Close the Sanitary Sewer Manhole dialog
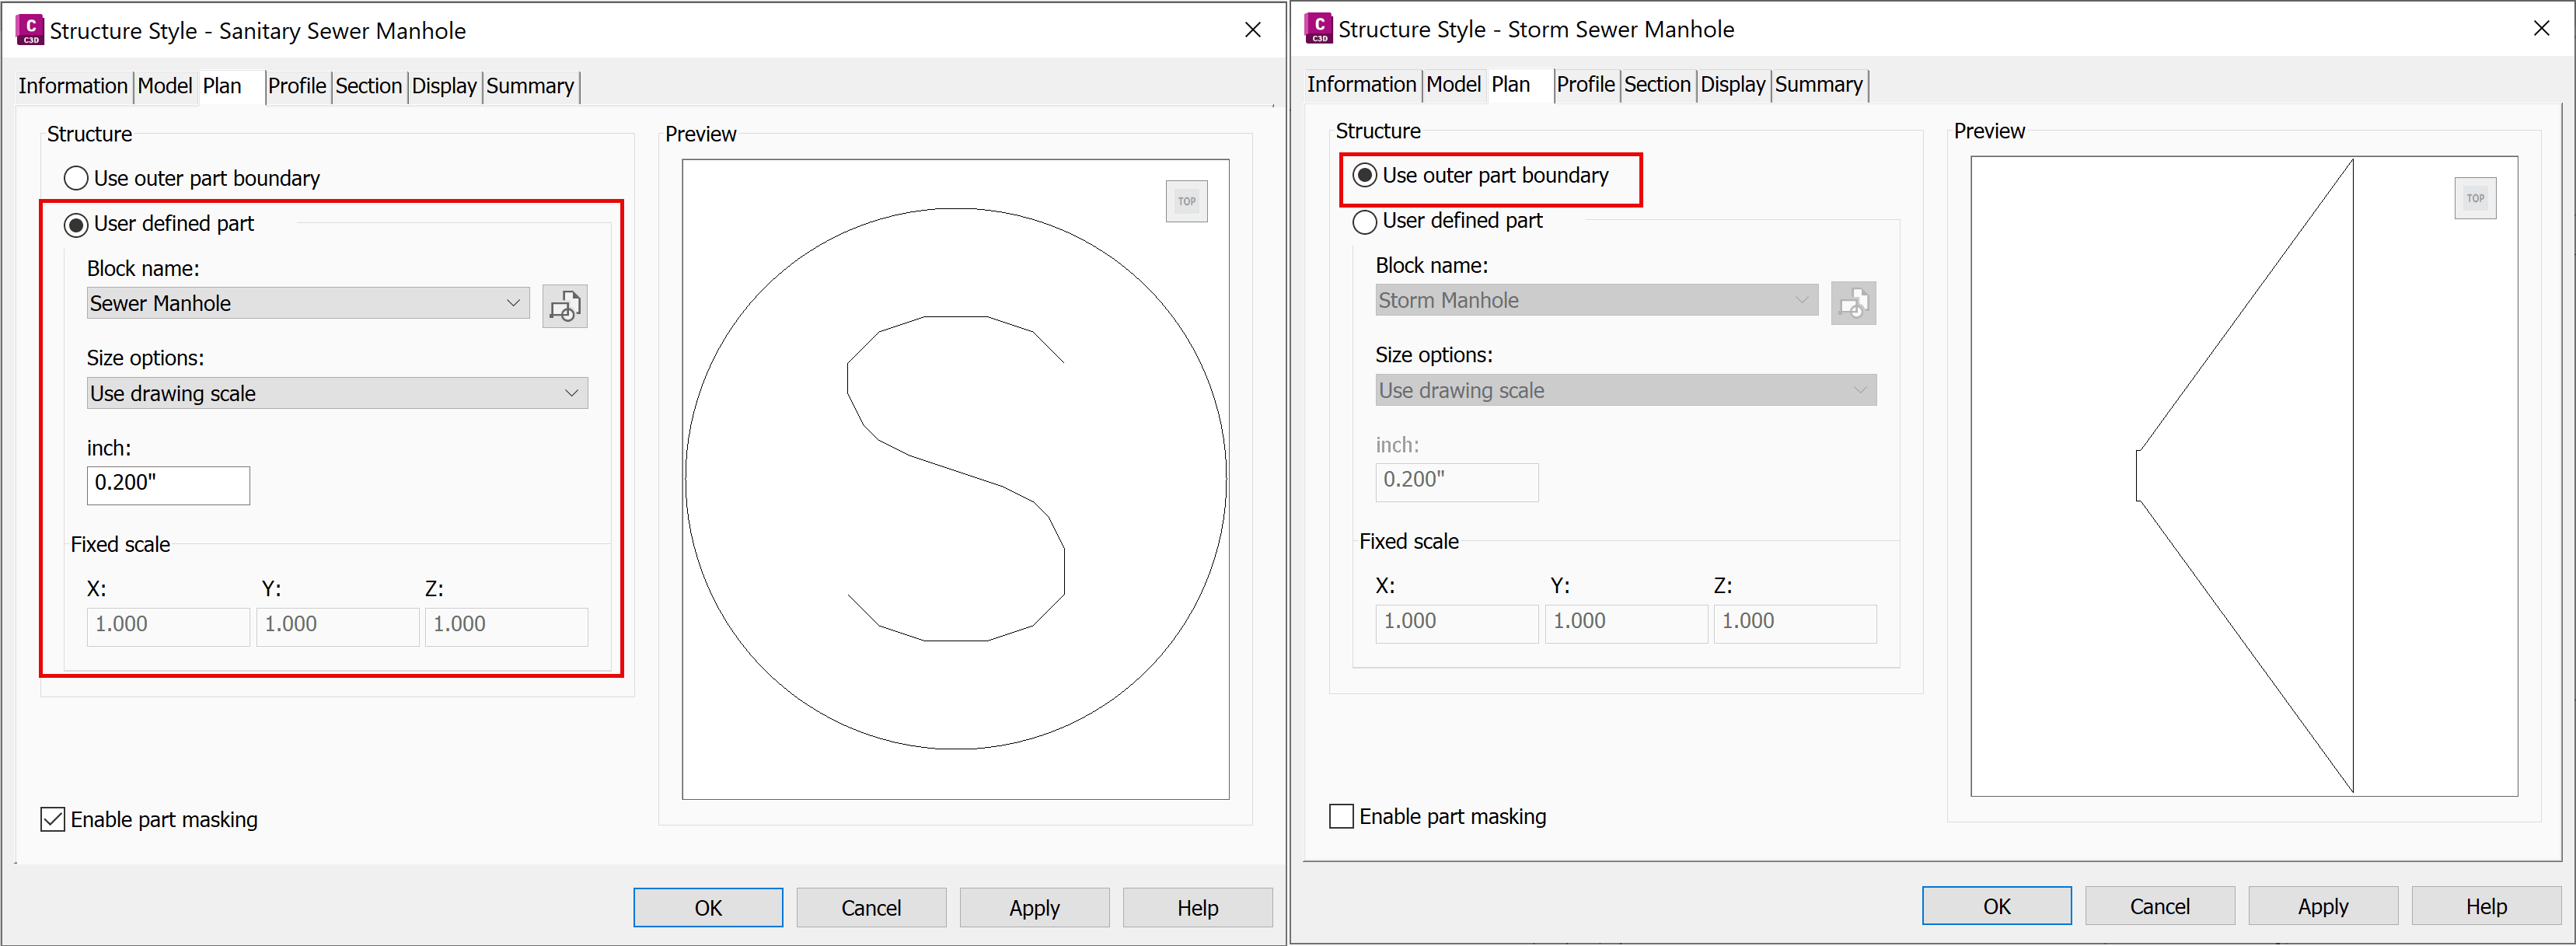 pyautogui.click(x=1253, y=30)
